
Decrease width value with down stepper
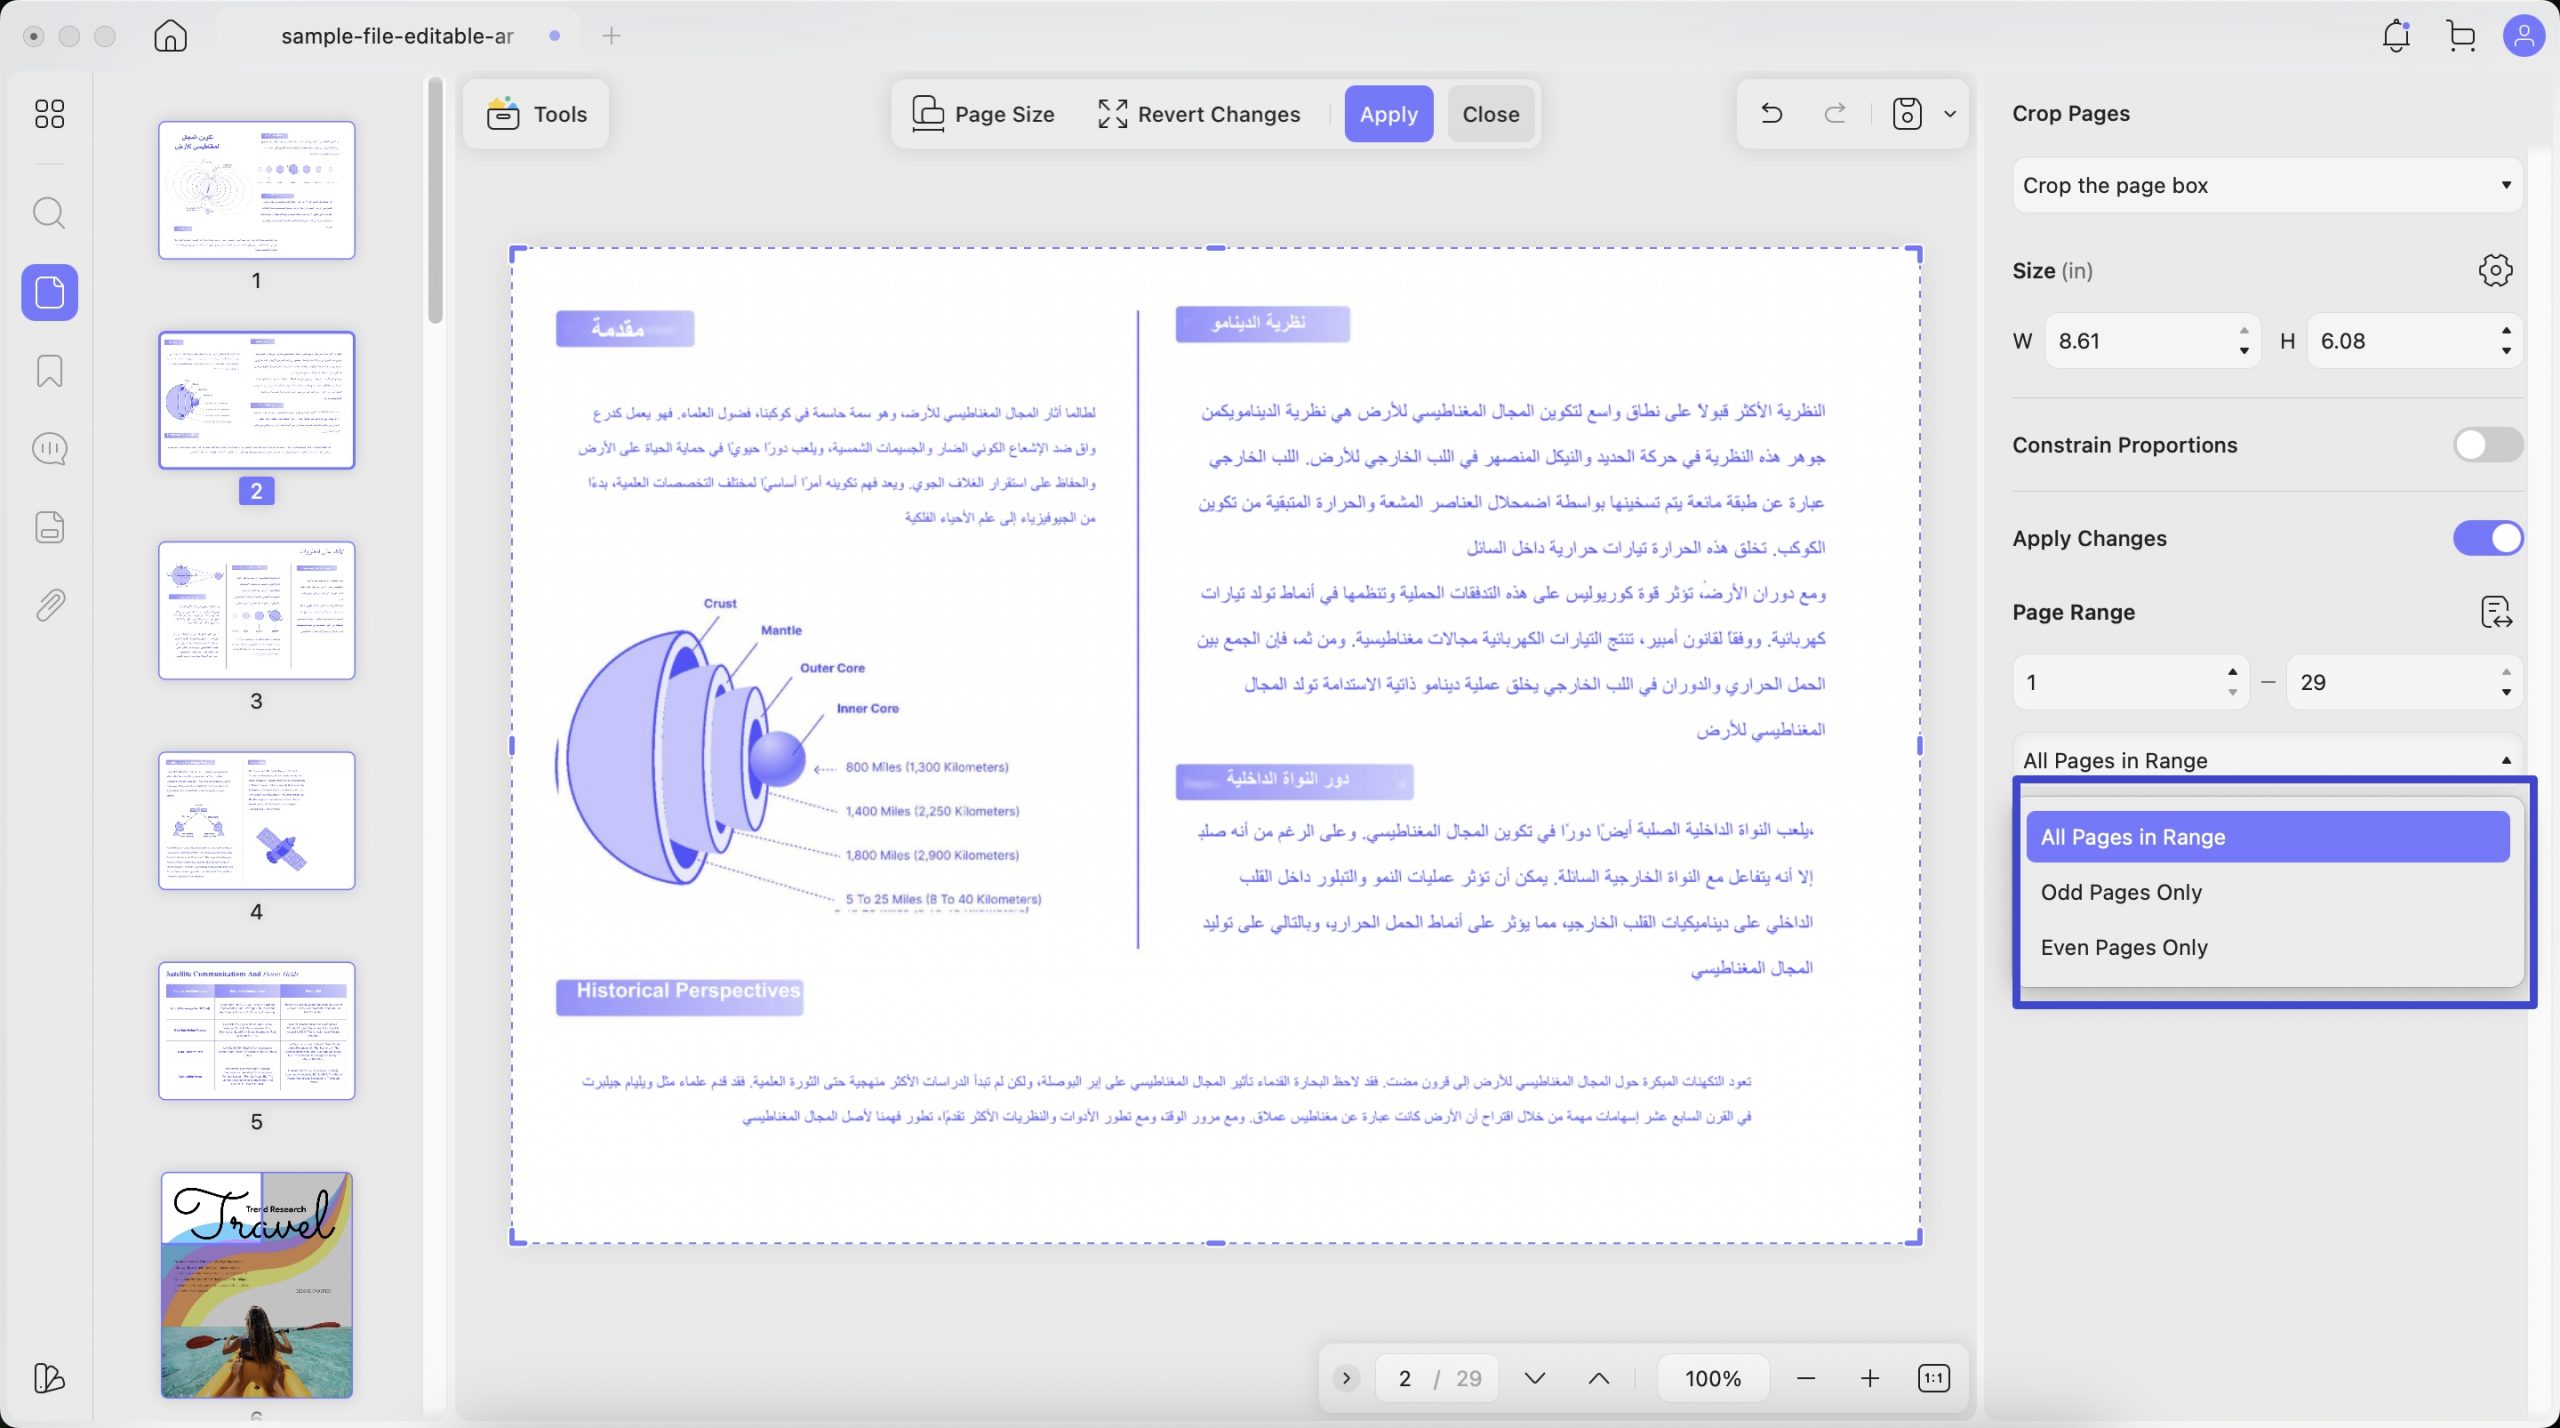point(2244,350)
